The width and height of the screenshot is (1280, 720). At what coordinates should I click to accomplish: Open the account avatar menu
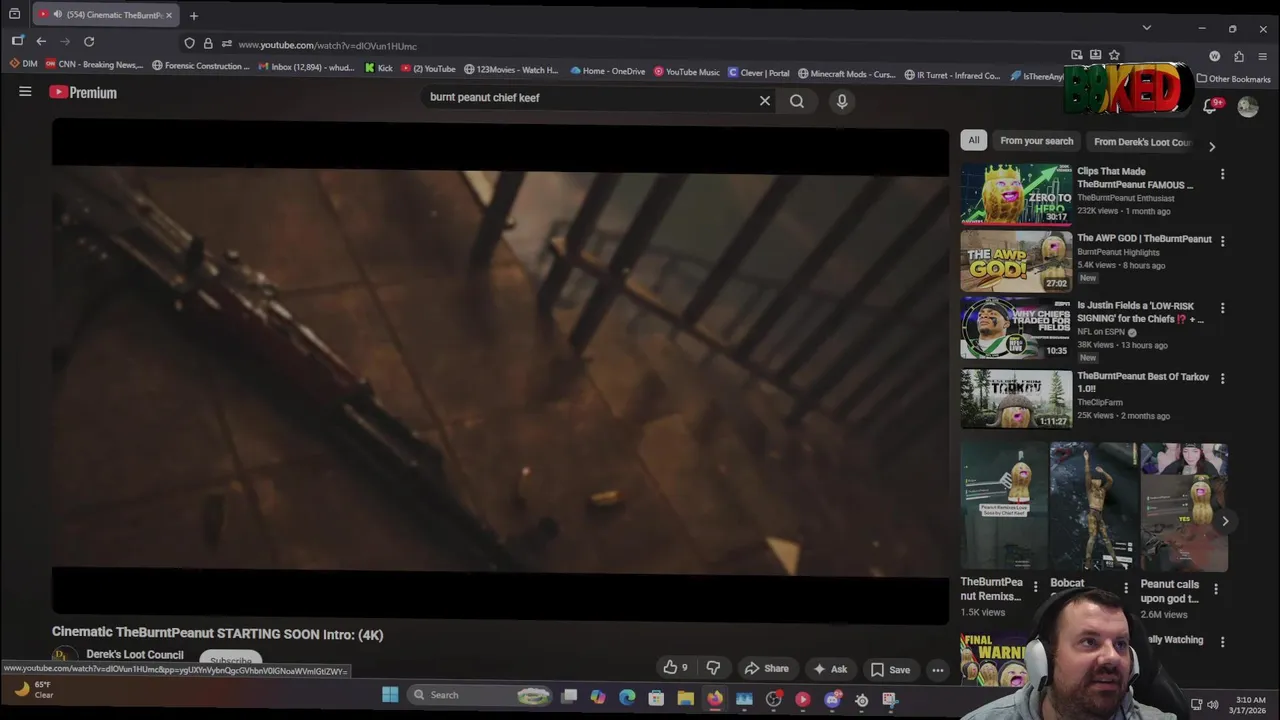click(1248, 107)
